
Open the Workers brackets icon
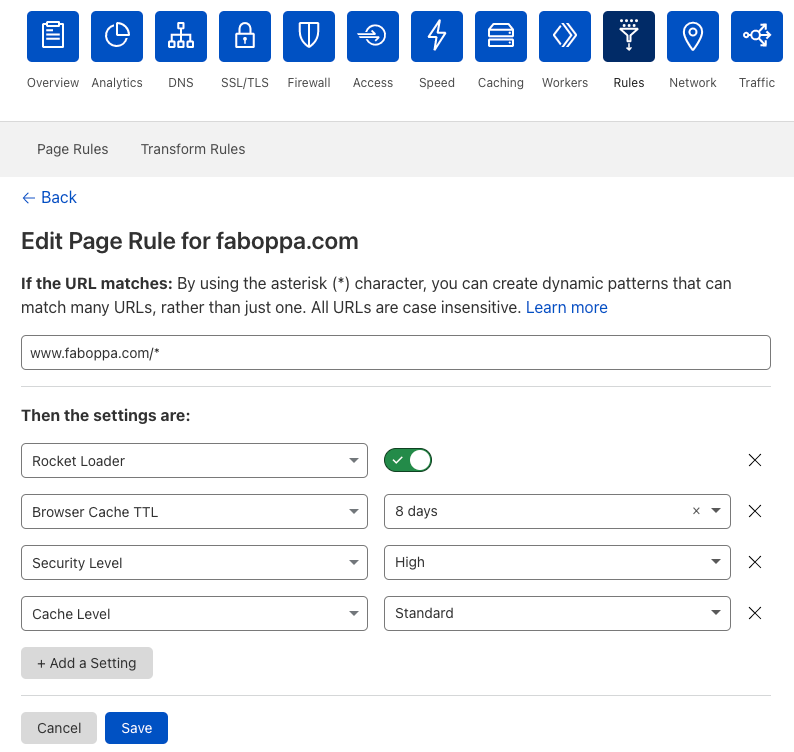565,36
